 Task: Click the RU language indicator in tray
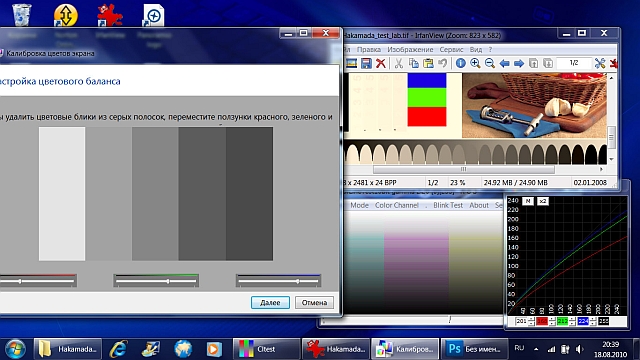point(519,348)
